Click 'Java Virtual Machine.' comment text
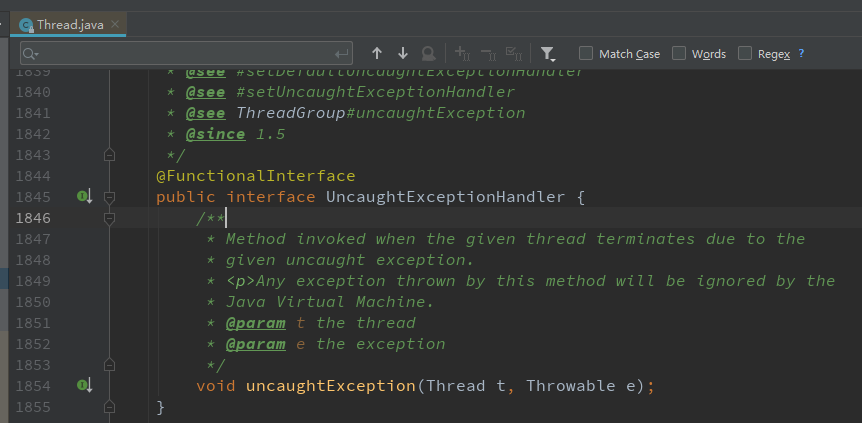Viewport: 862px width, 423px height. (x=330, y=302)
